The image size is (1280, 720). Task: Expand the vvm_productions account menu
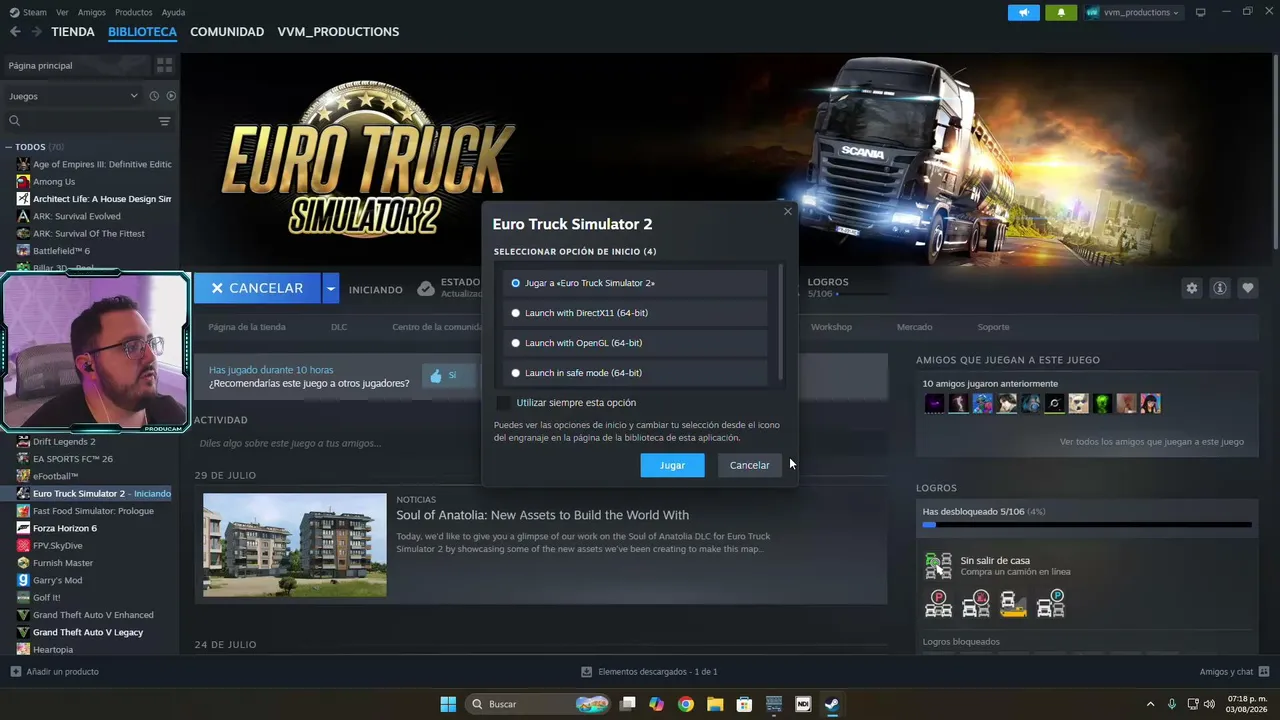click(1133, 12)
